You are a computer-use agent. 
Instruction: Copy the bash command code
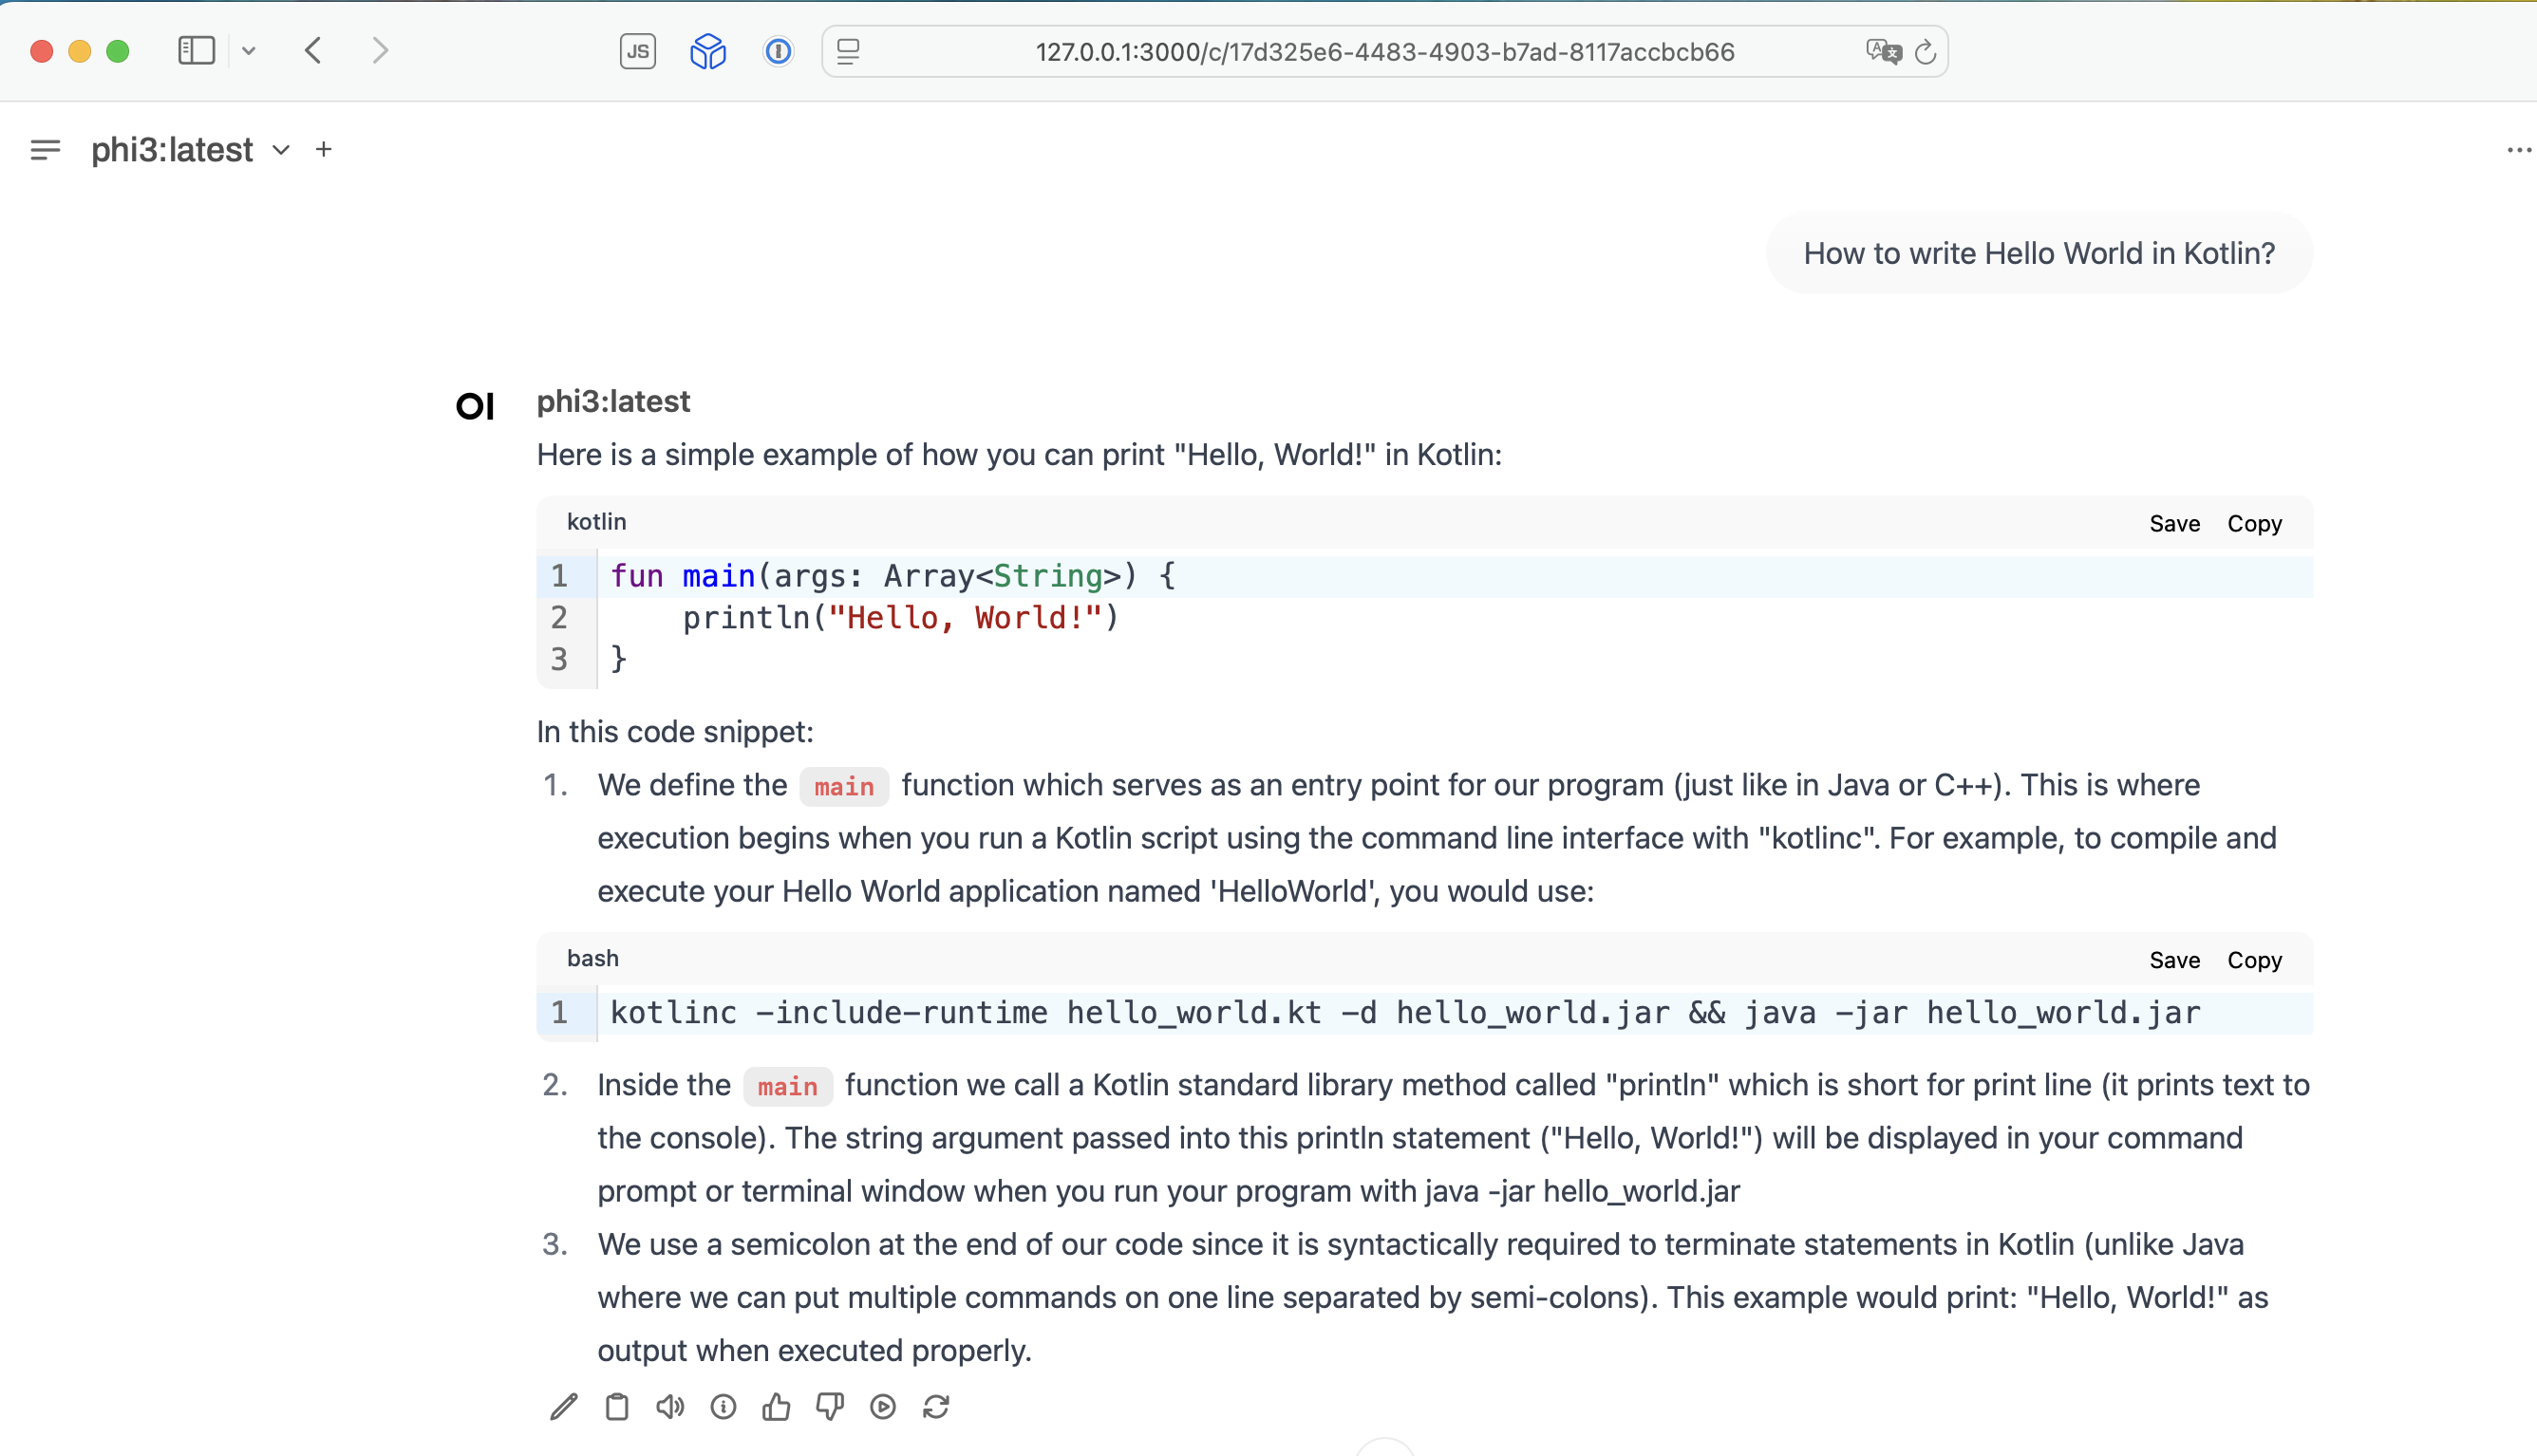pos(2254,960)
